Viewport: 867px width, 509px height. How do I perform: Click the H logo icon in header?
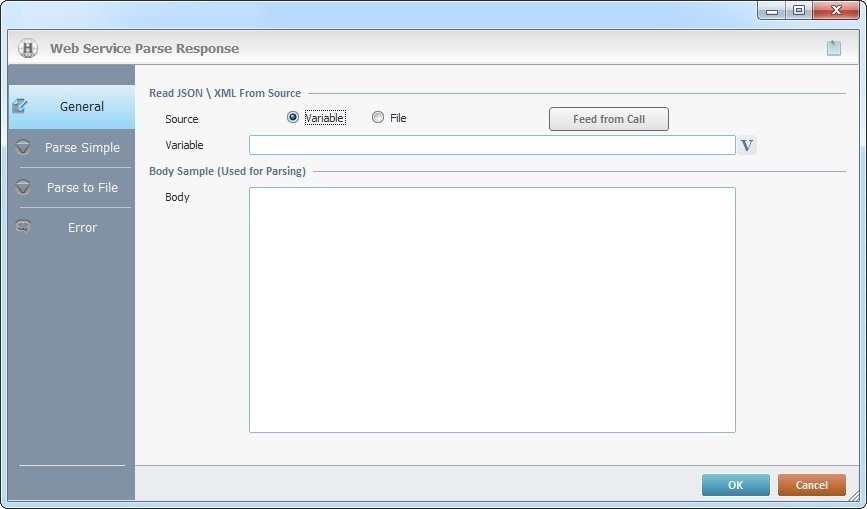[28, 48]
